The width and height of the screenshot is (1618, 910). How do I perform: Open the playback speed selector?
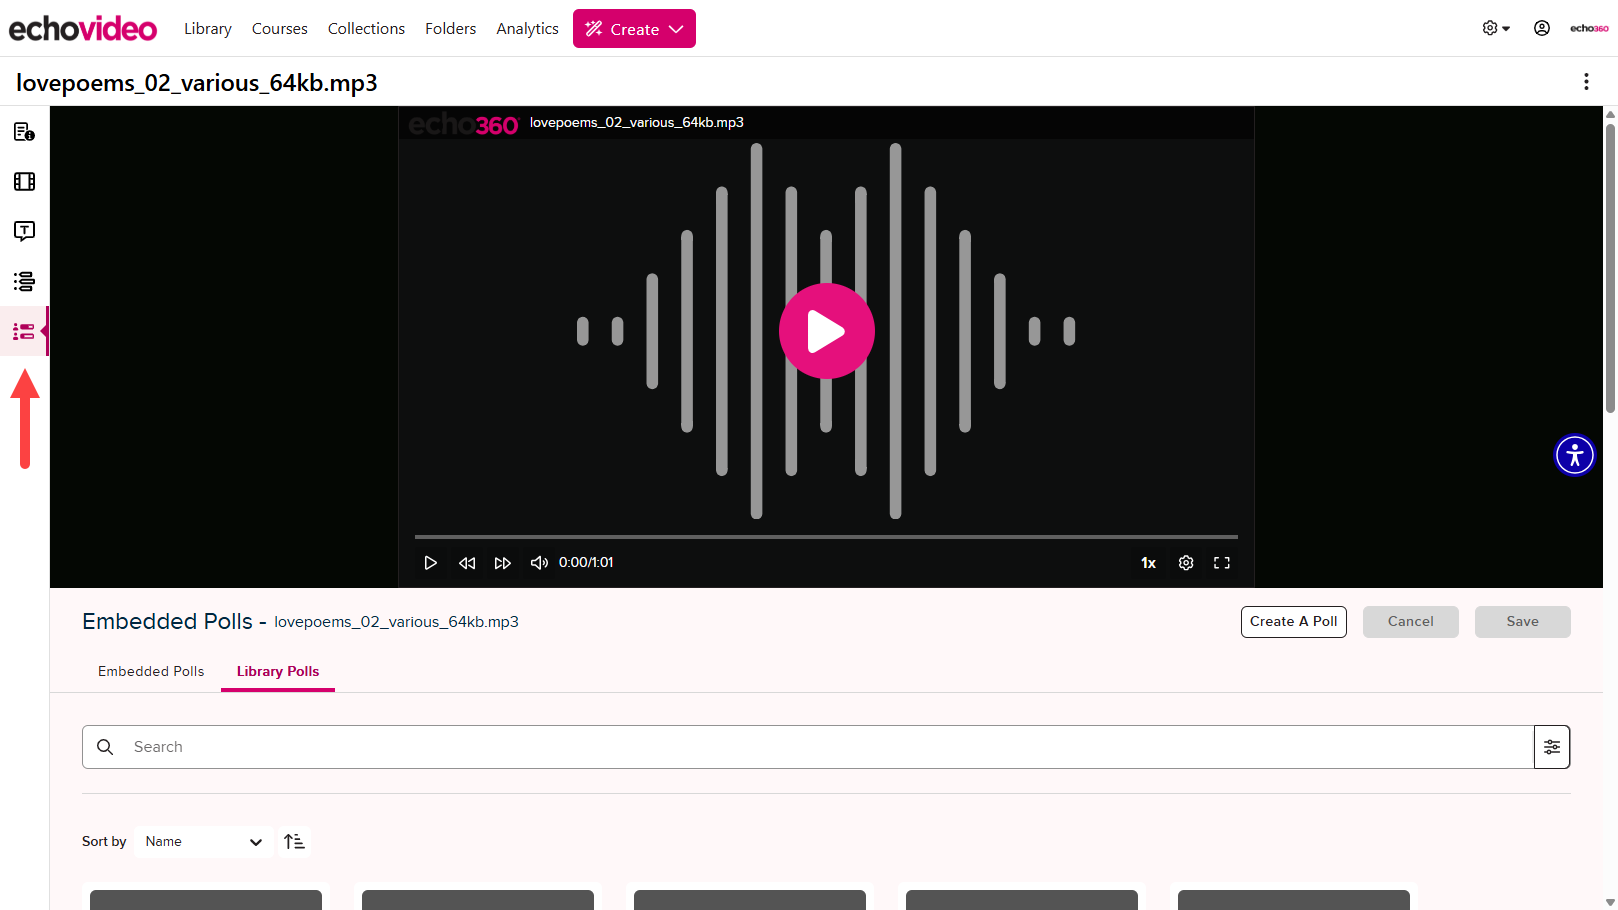point(1147,562)
